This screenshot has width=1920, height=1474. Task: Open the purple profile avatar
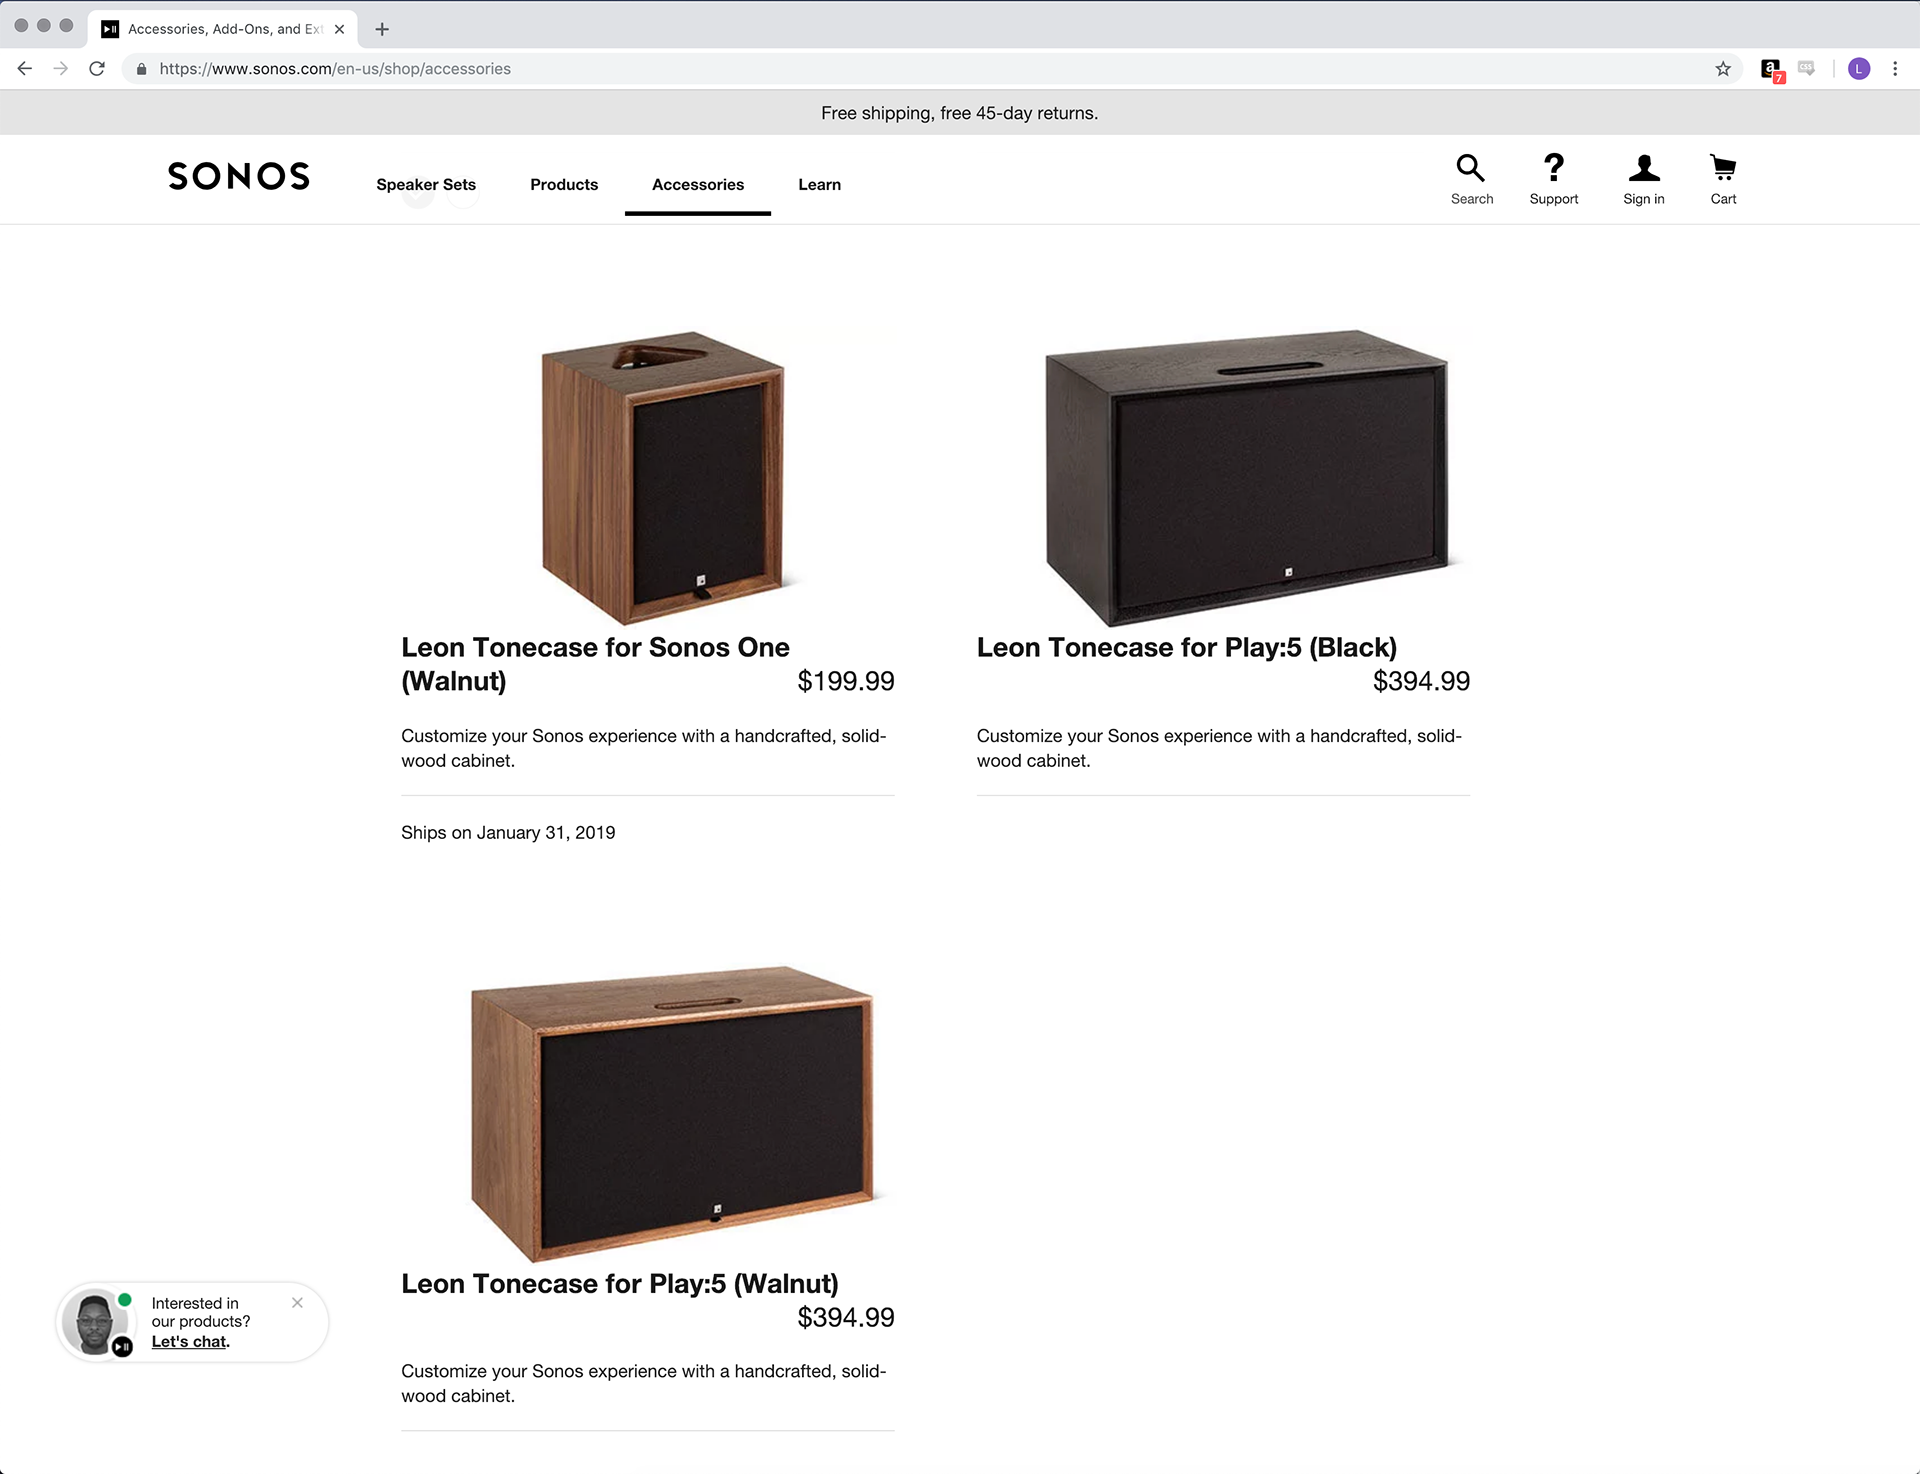tap(1859, 69)
